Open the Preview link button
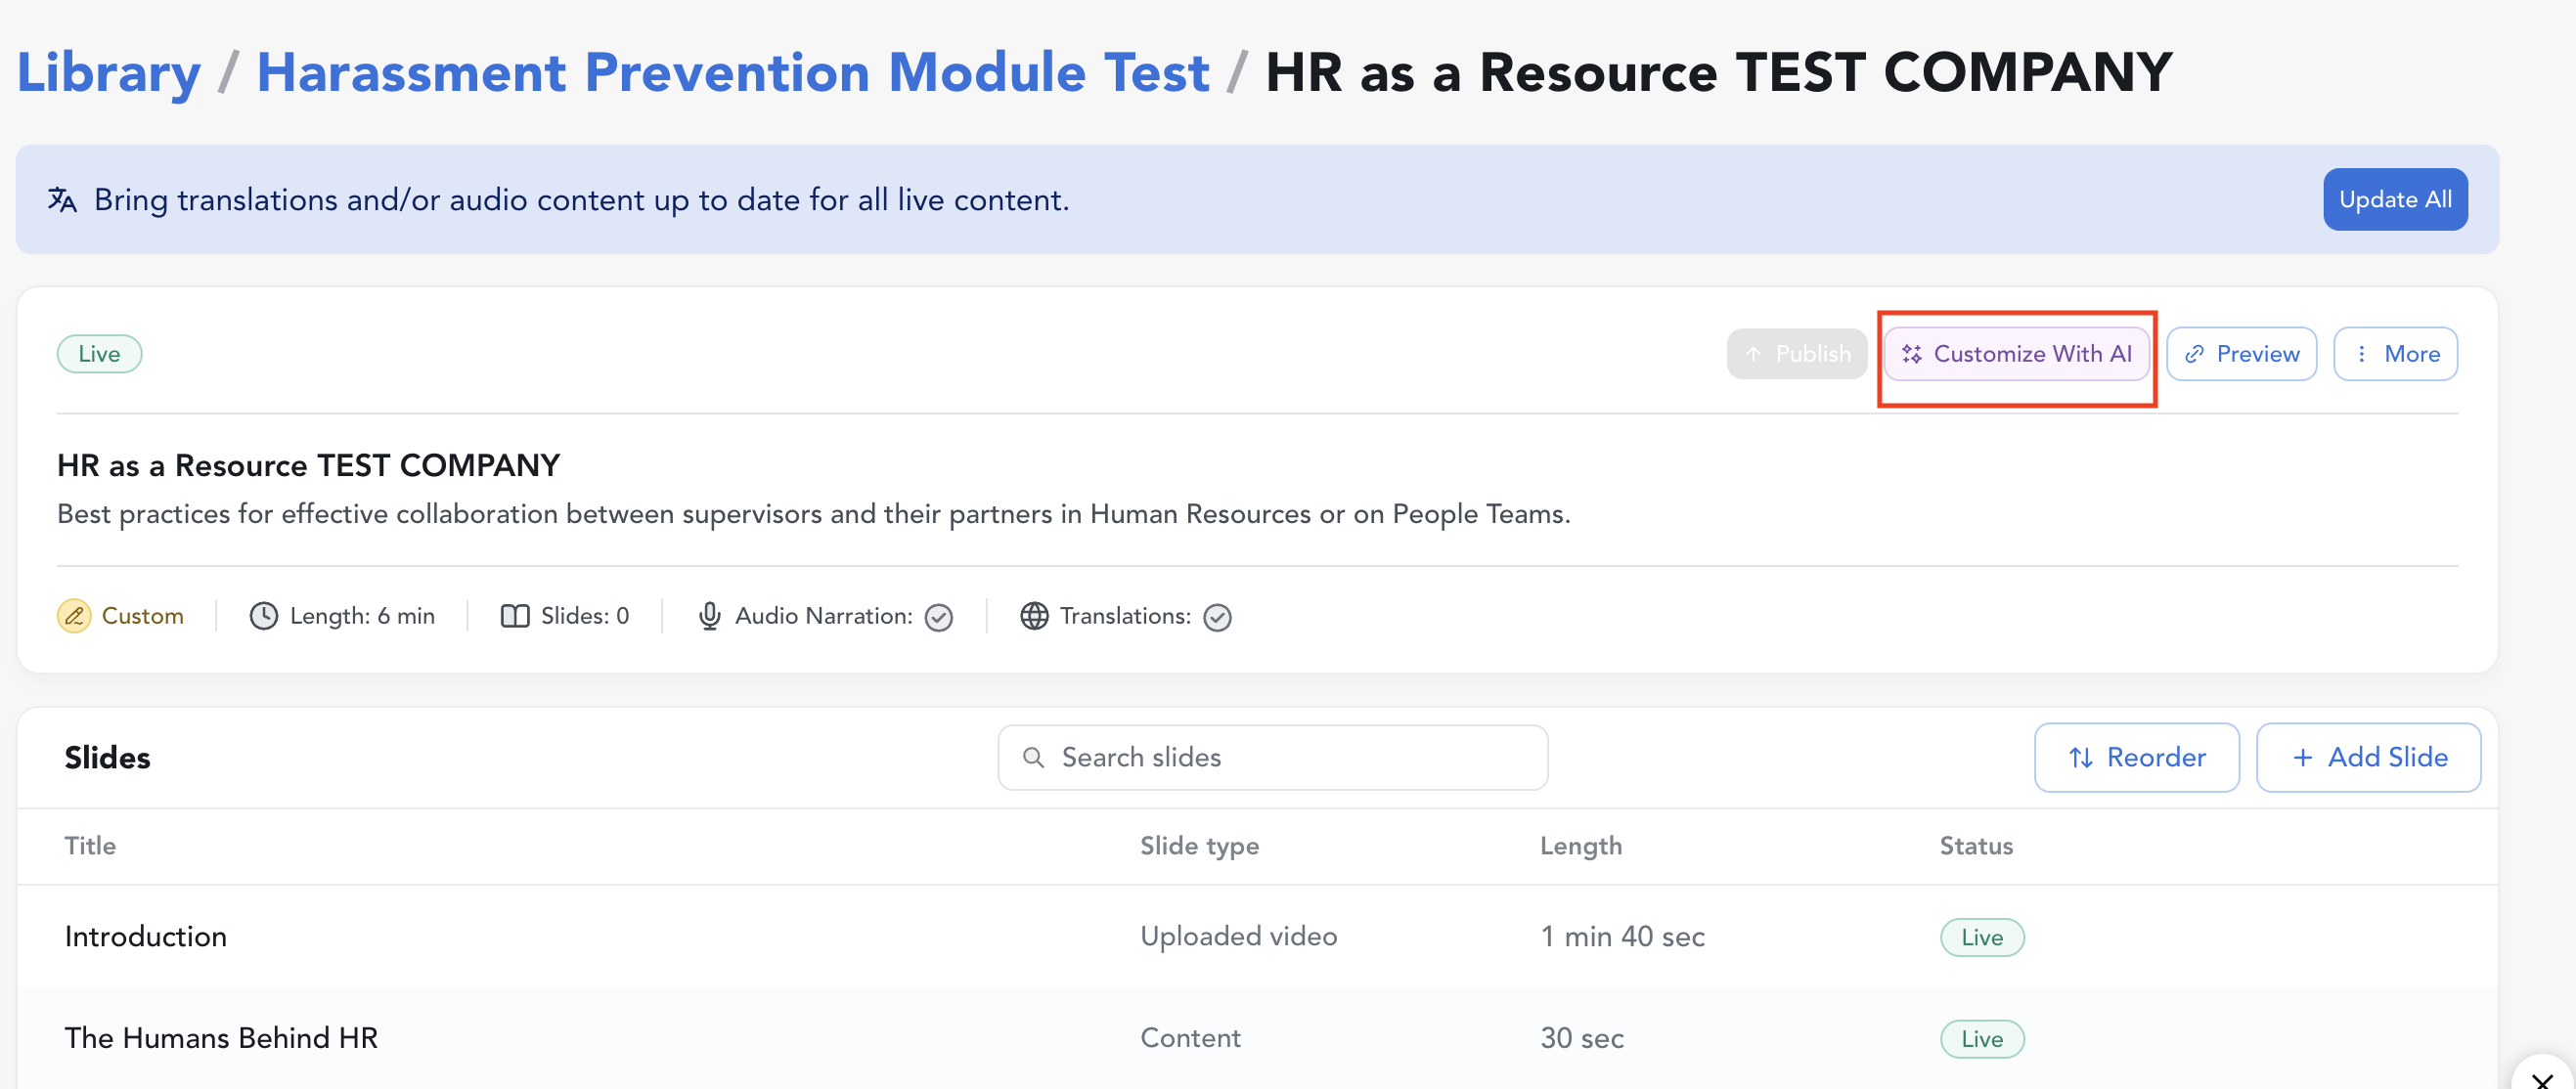 (x=2241, y=354)
